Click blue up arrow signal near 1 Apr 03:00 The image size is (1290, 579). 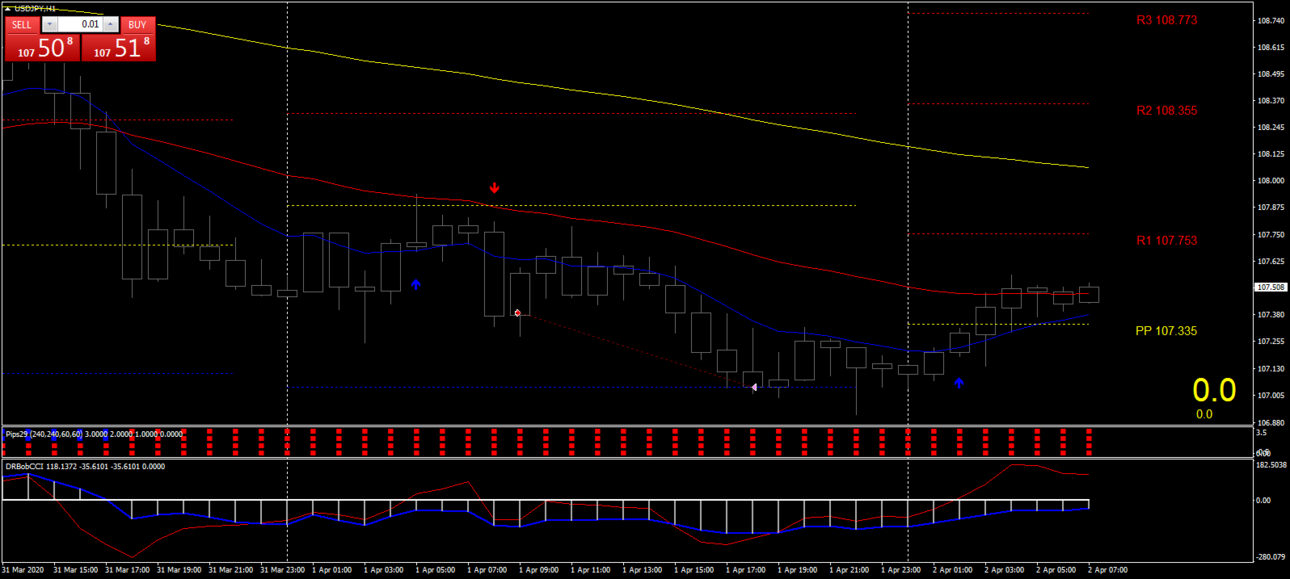[x=416, y=285]
